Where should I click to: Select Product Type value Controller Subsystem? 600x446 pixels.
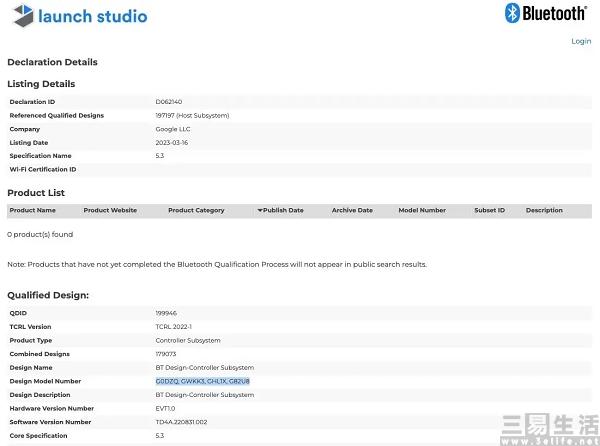coord(188,340)
